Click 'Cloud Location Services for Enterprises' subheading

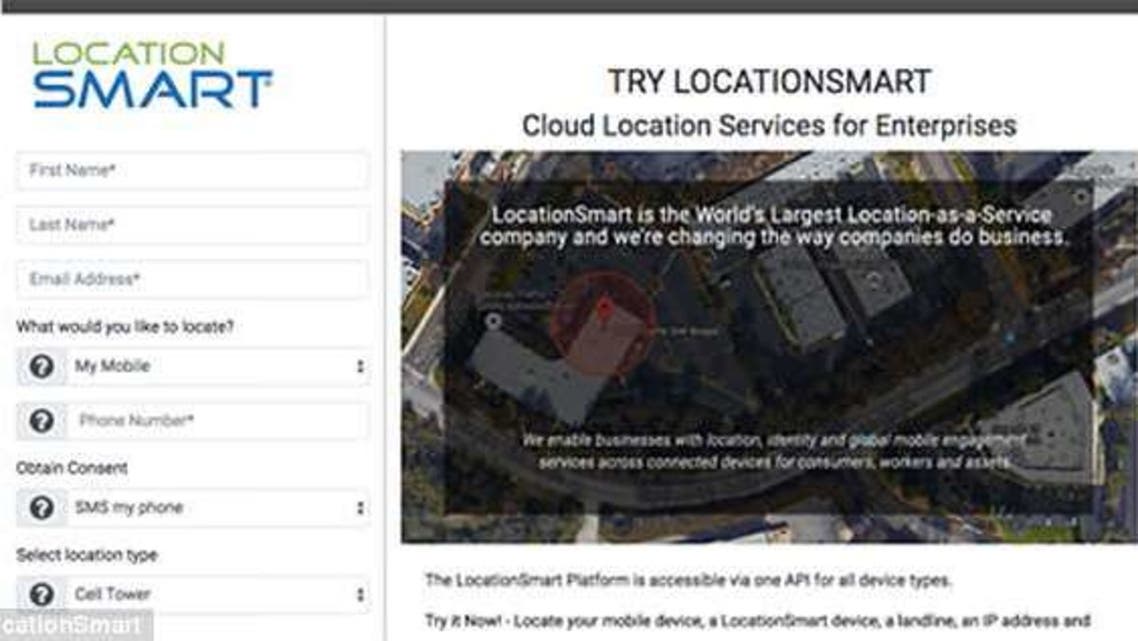(769, 126)
